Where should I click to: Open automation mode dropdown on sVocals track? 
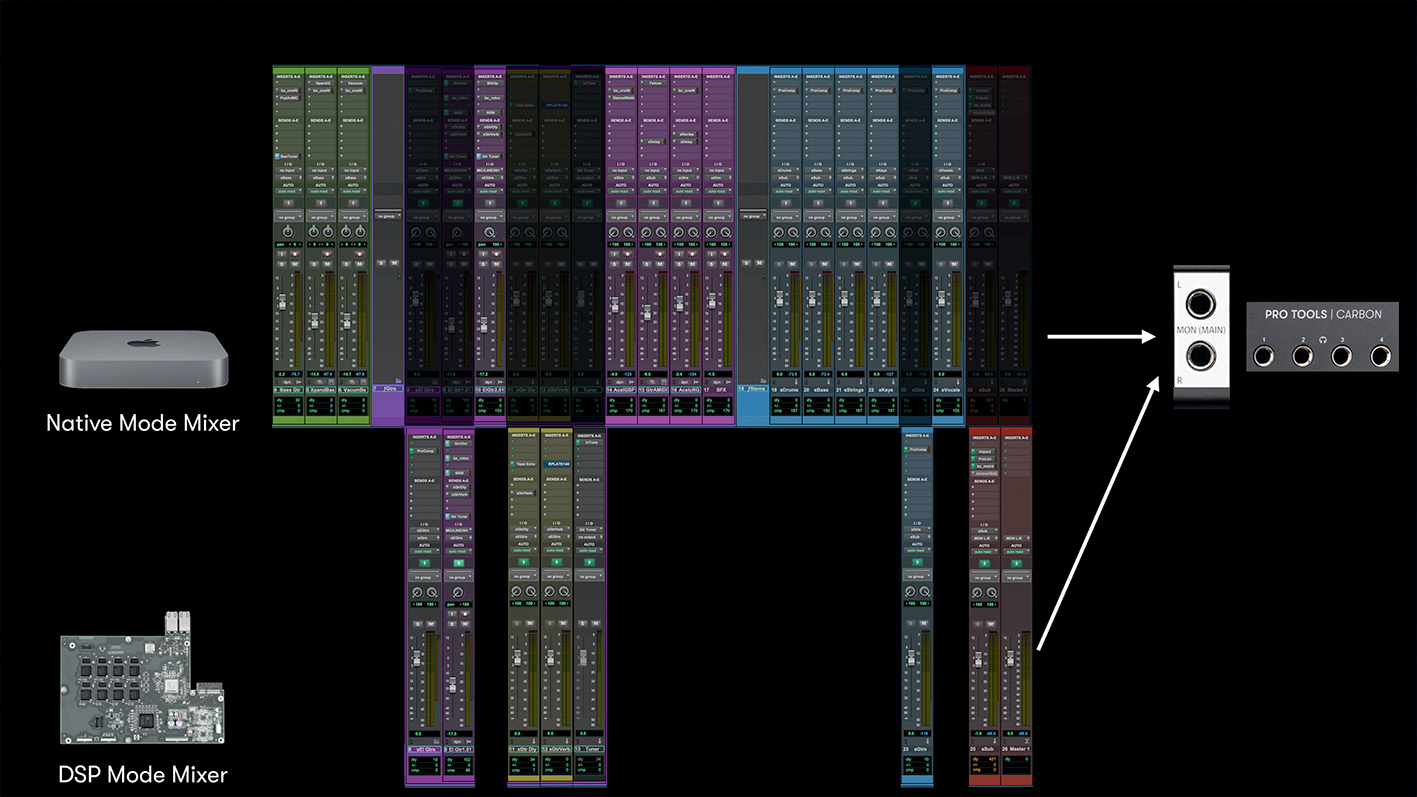947,191
